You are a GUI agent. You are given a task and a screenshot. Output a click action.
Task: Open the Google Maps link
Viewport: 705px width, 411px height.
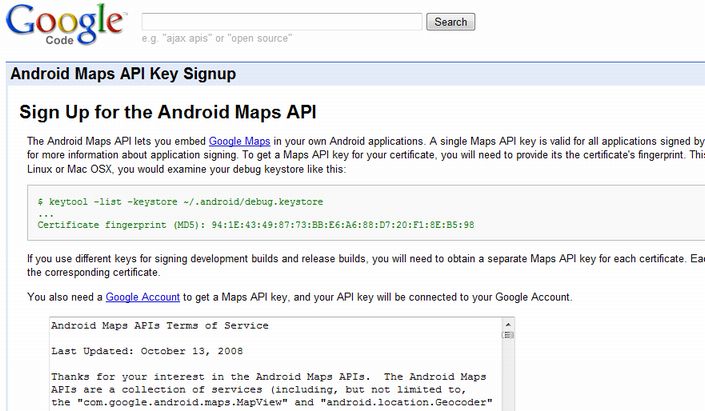click(x=239, y=141)
